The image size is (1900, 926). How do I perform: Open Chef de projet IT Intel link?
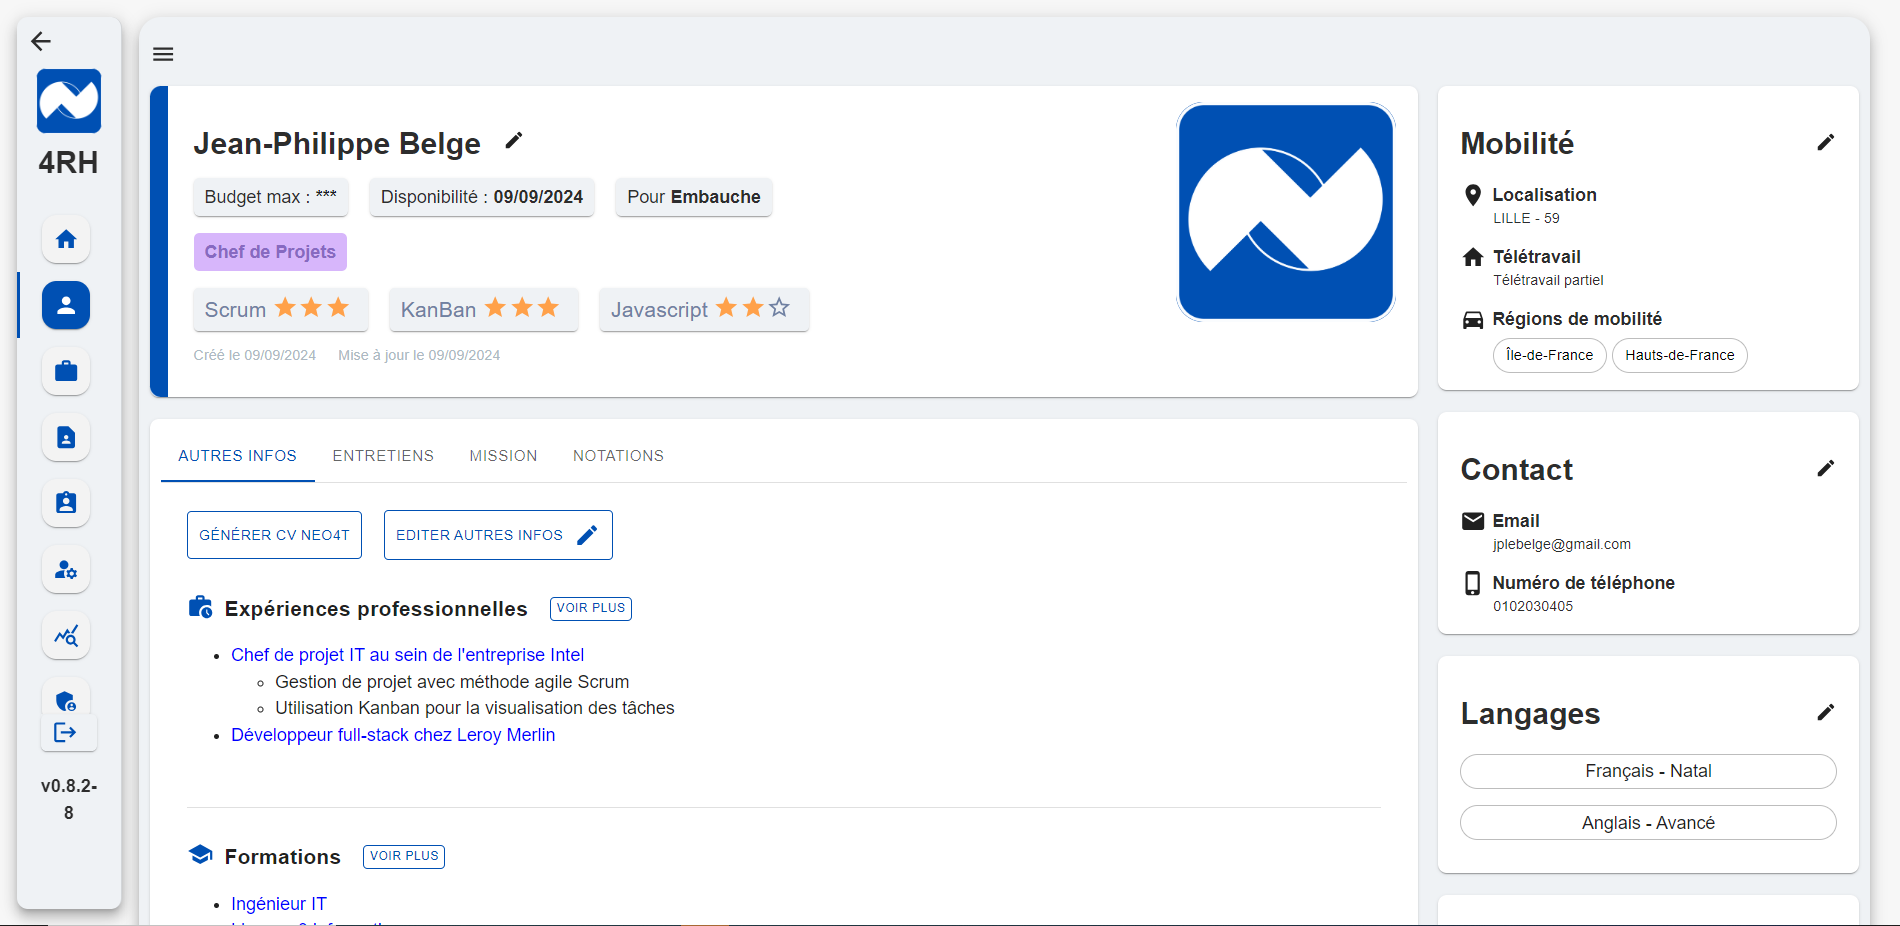point(407,655)
